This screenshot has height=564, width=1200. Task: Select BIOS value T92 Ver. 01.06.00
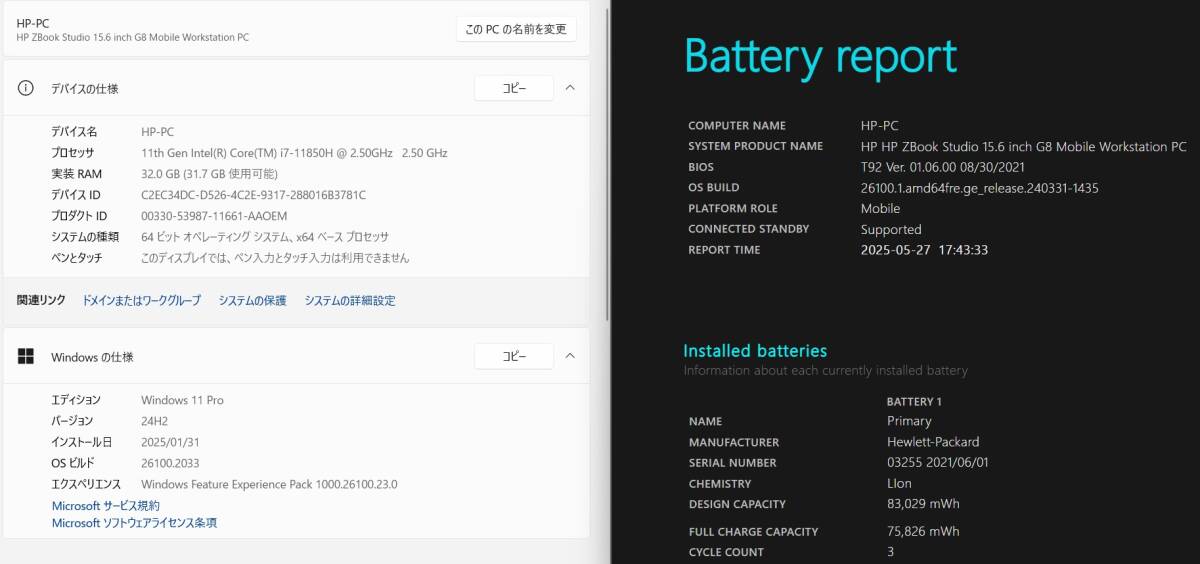pyautogui.click(x=942, y=167)
